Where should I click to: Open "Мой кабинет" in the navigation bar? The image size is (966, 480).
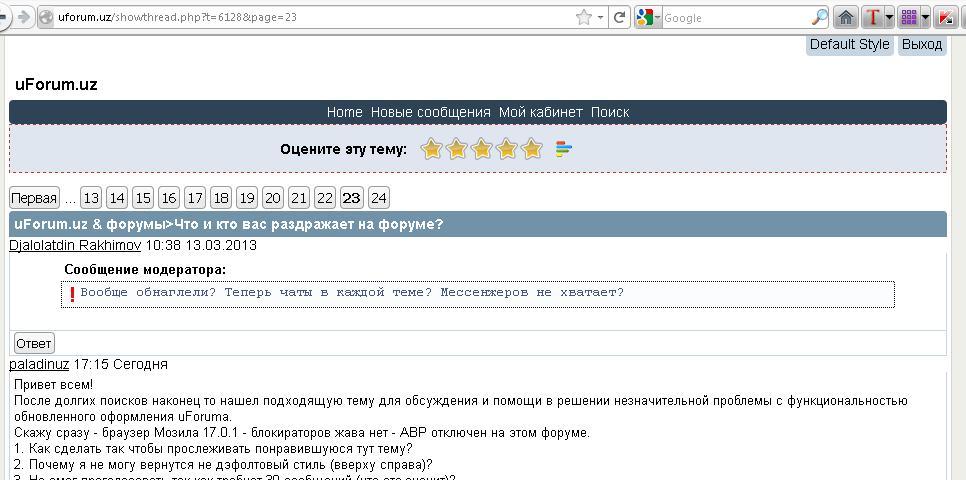pyautogui.click(x=540, y=112)
